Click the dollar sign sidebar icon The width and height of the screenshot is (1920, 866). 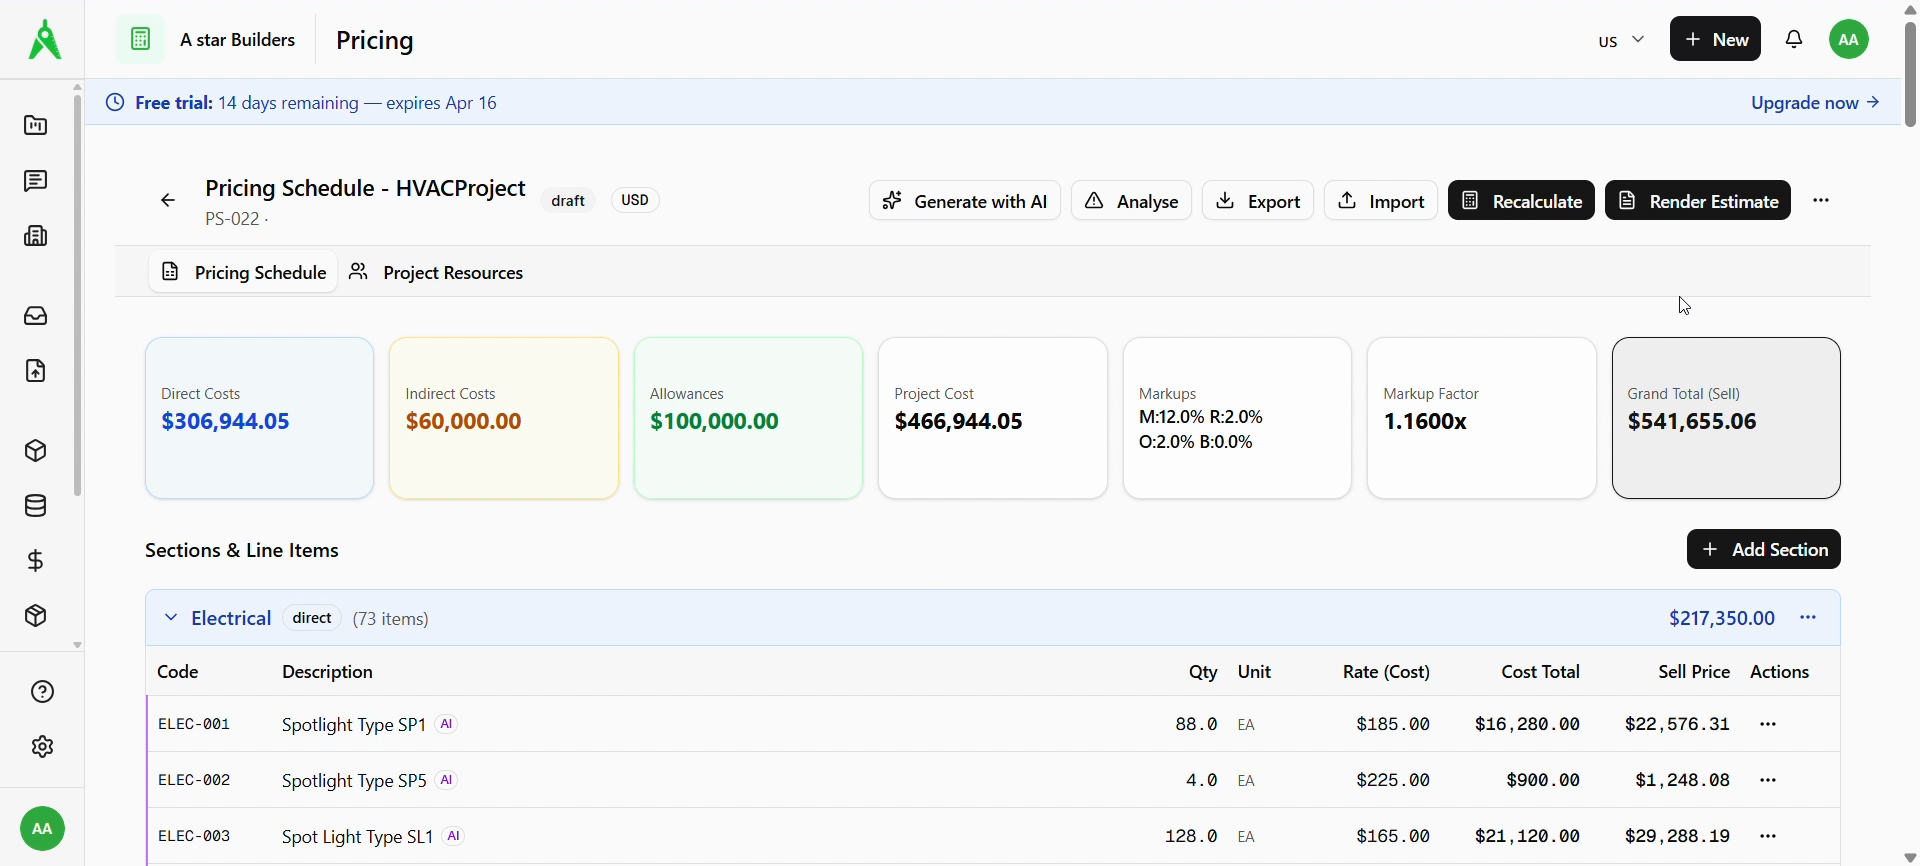[x=36, y=561]
